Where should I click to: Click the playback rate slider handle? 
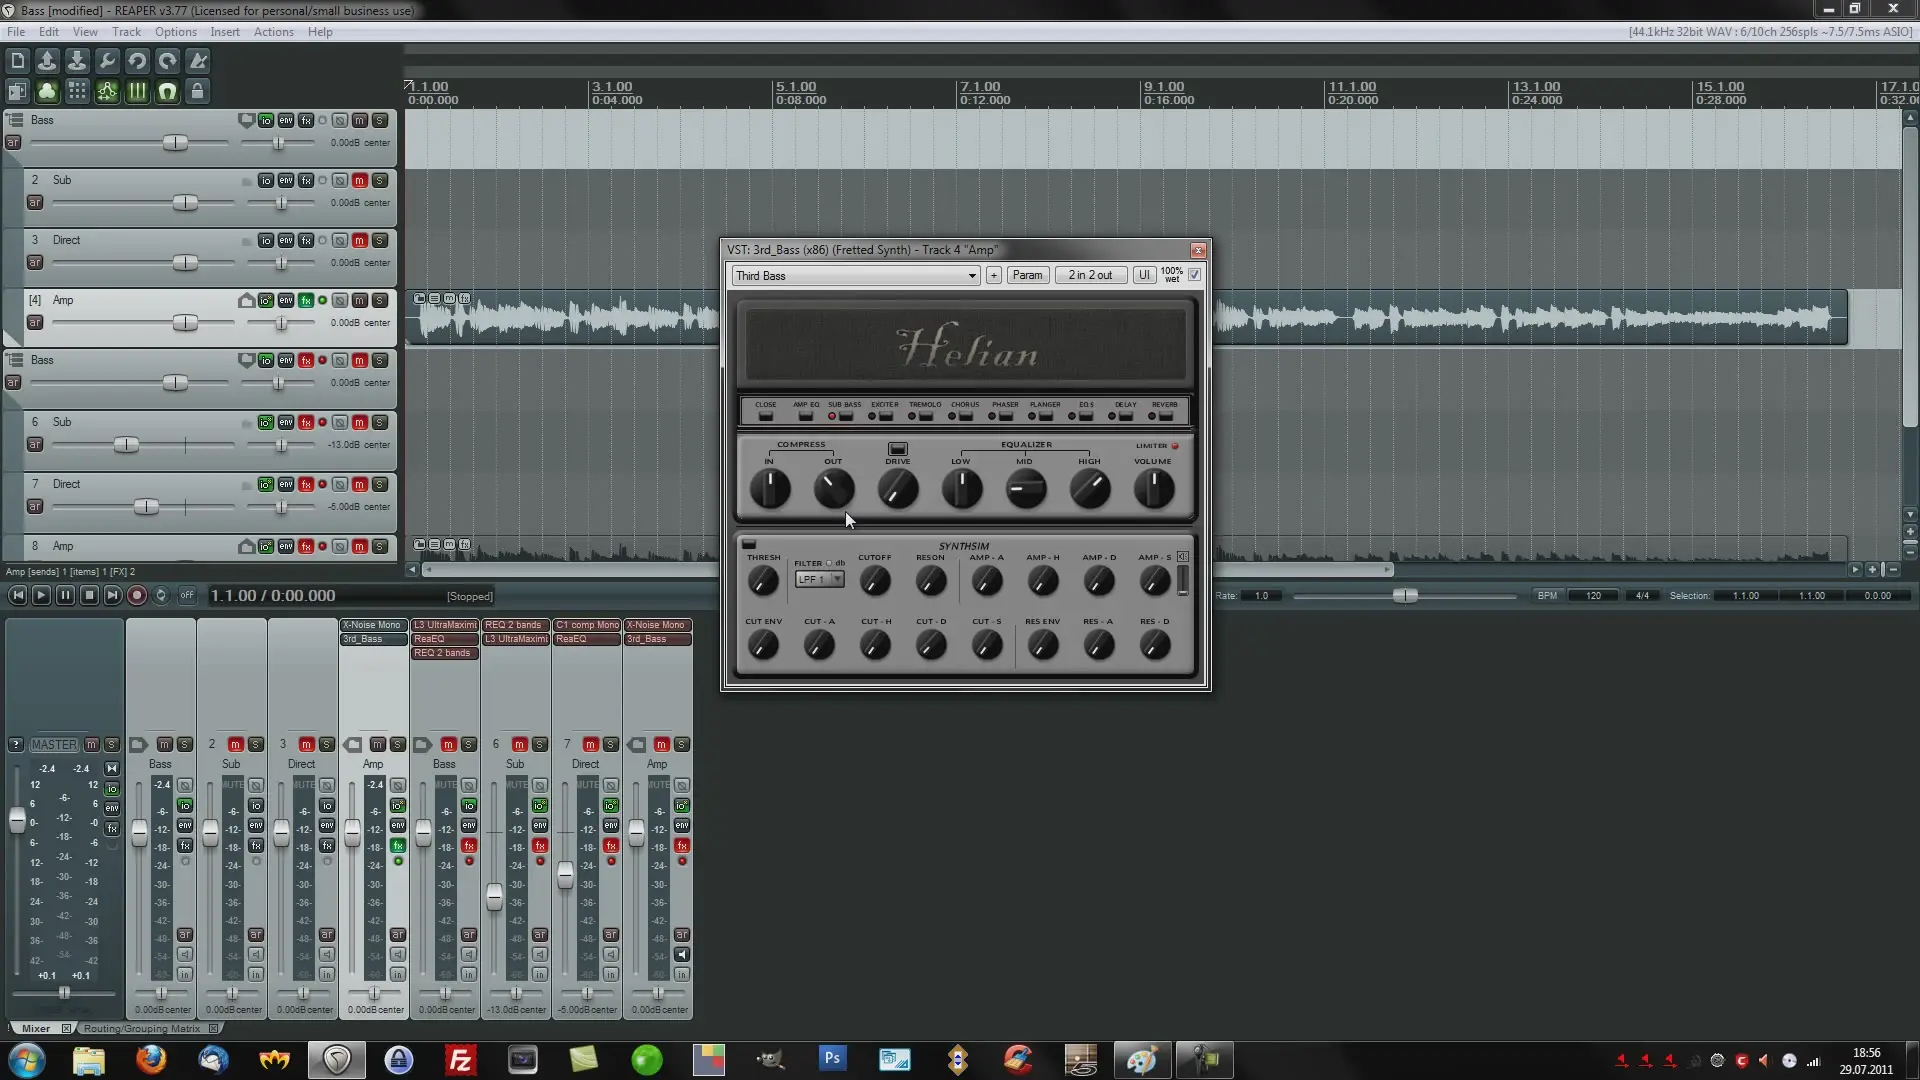click(x=1405, y=596)
